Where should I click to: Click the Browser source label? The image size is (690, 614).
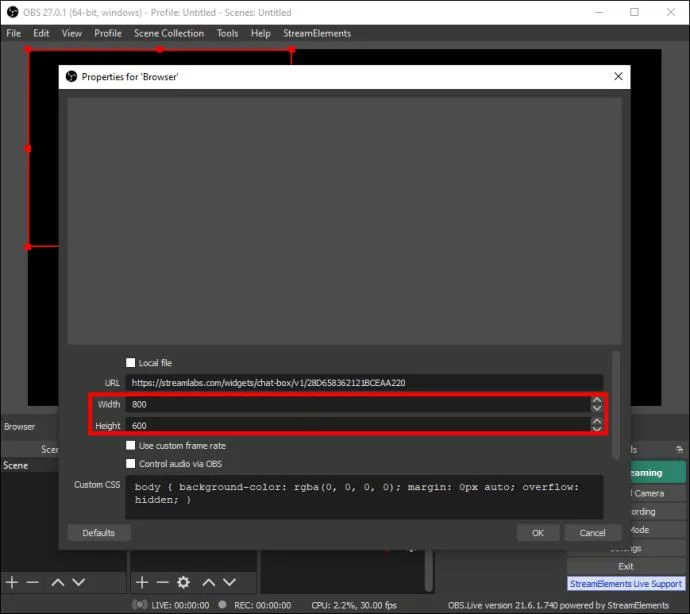coord(19,426)
